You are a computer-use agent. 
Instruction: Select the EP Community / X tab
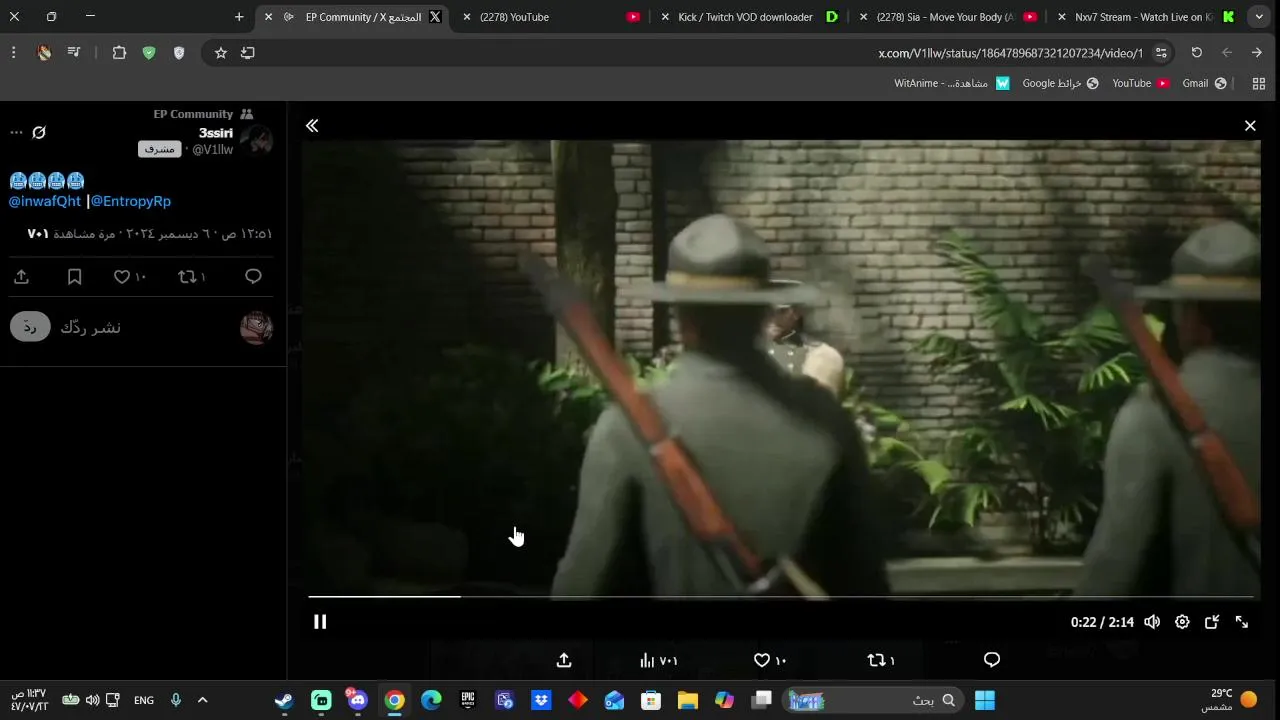point(355,17)
